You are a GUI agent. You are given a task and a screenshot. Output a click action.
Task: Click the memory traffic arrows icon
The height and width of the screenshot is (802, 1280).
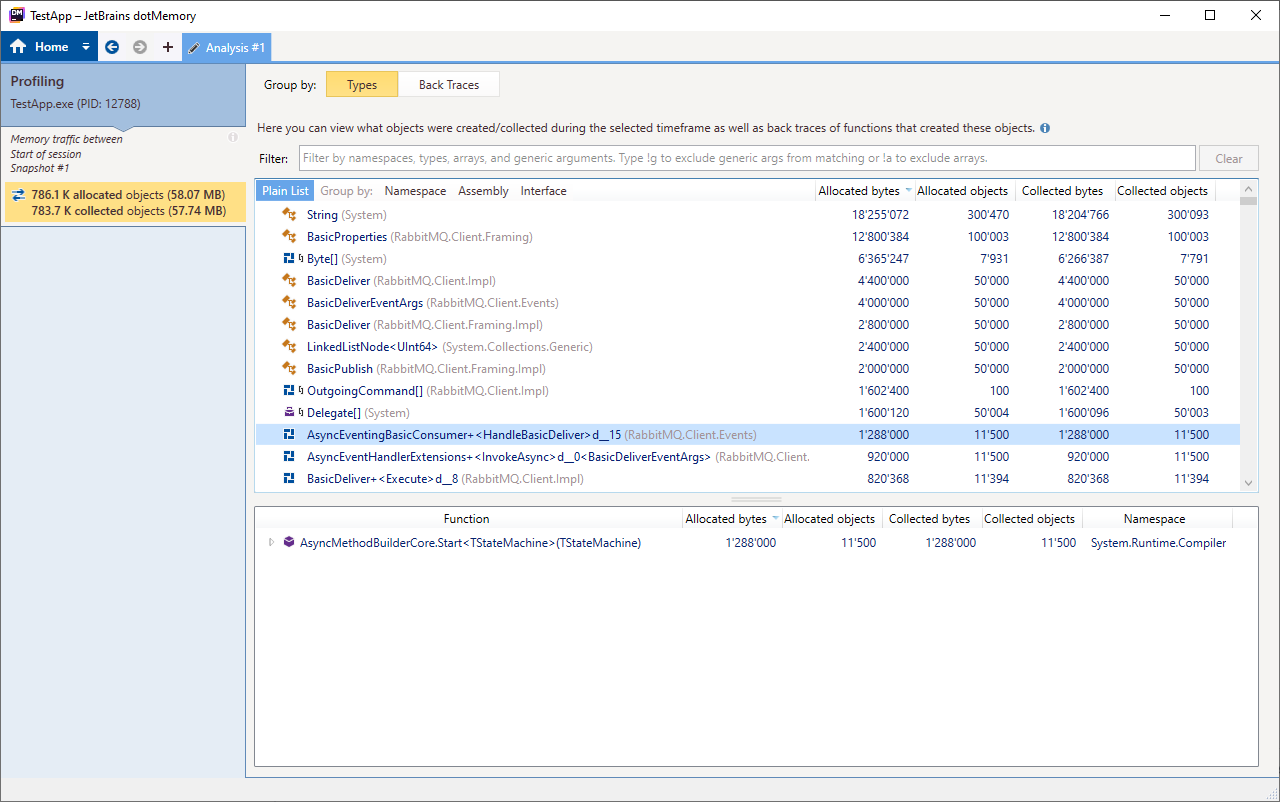coord(18,195)
